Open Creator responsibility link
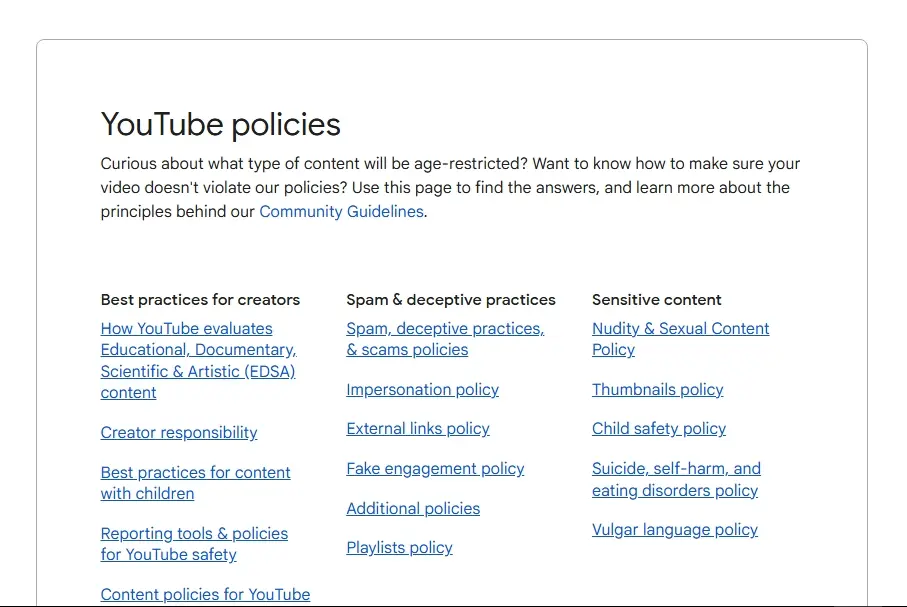 pos(179,433)
